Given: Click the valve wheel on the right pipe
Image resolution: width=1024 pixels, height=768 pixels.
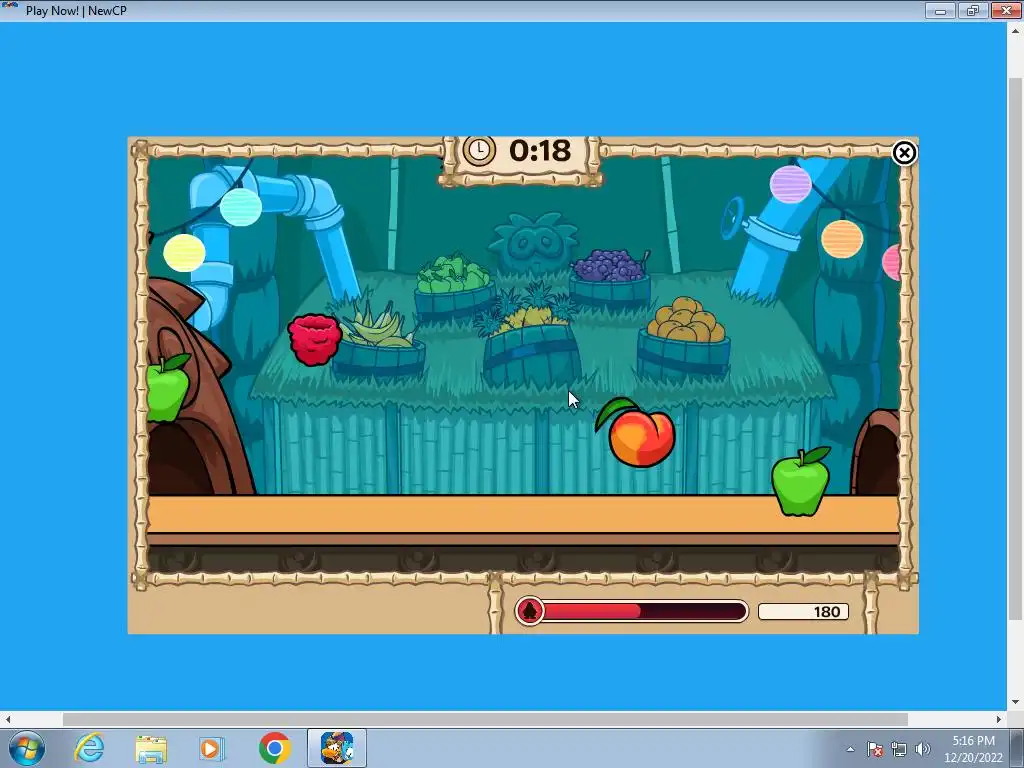Looking at the screenshot, I should coord(734,219).
